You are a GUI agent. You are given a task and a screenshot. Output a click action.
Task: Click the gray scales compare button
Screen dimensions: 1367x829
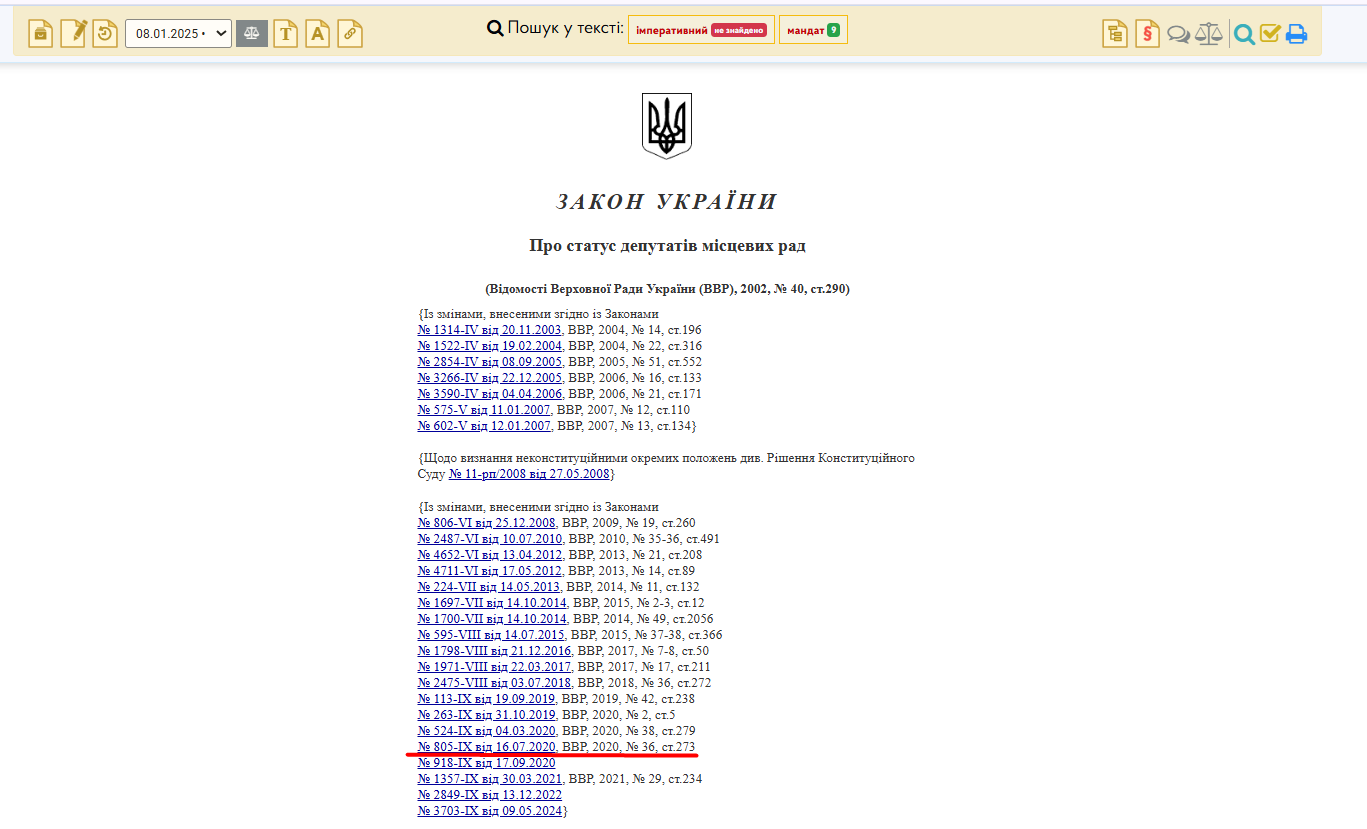[x=252, y=33]
